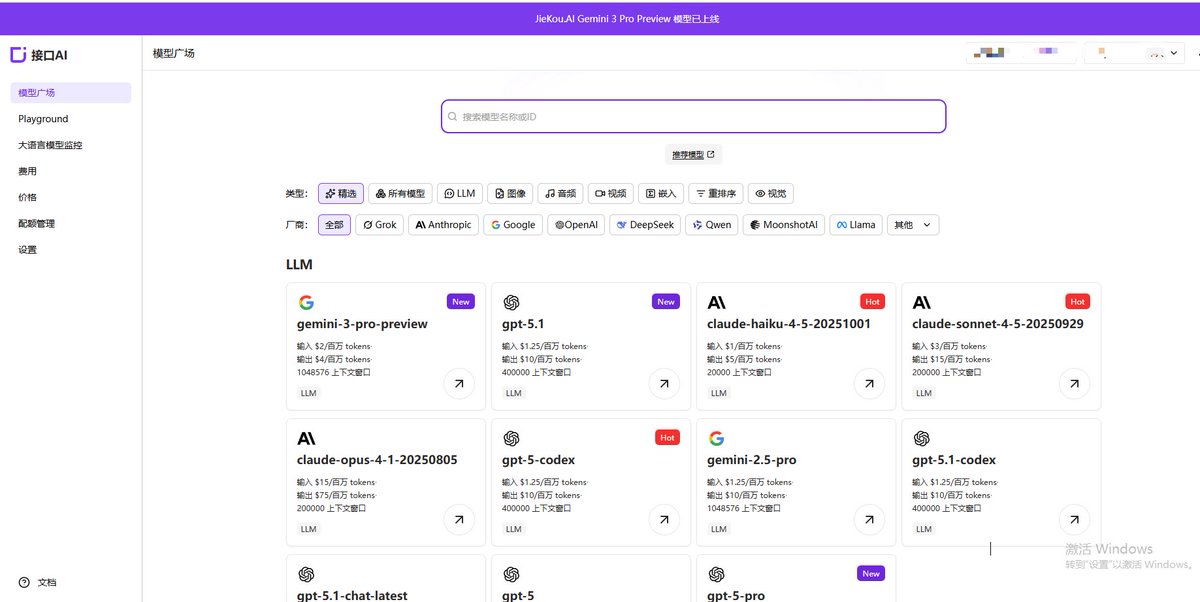Viewport: 1200px width, 602px height.
Task: Filter vendors by Anthropic
Action: pyautogui.click(x=443, y=225)
